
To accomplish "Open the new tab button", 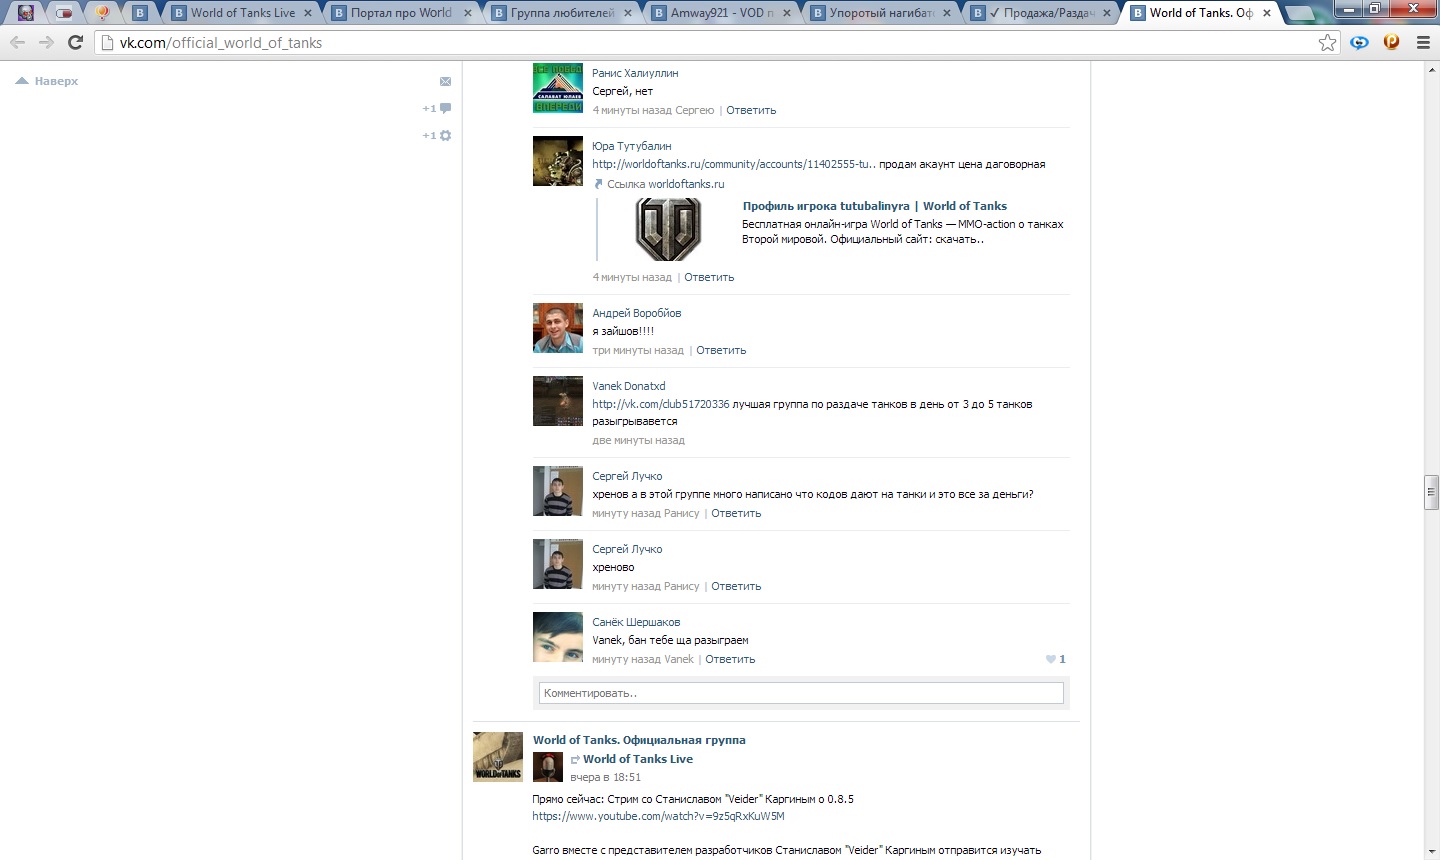I will 1299,14.
